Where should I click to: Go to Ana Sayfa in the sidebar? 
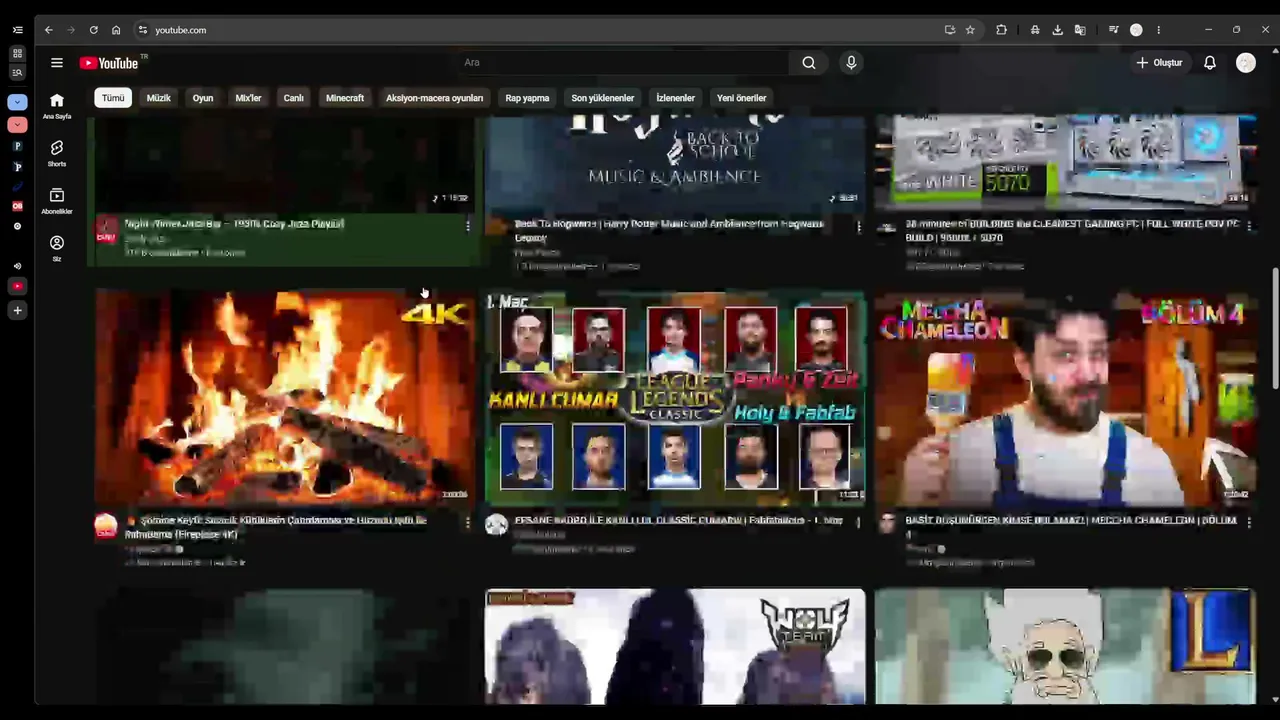[x=57, y=105]
